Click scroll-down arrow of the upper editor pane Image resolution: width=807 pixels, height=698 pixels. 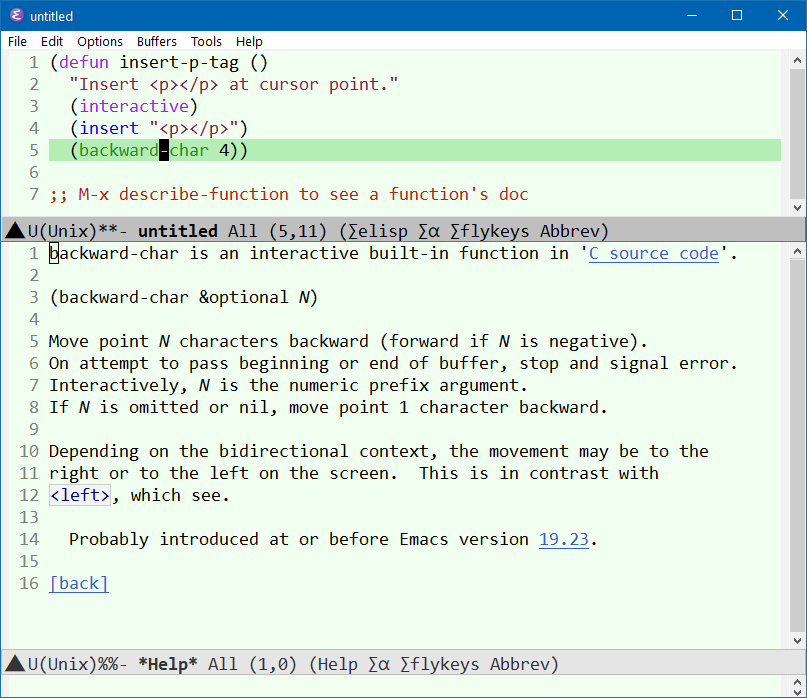click(797, 207)
